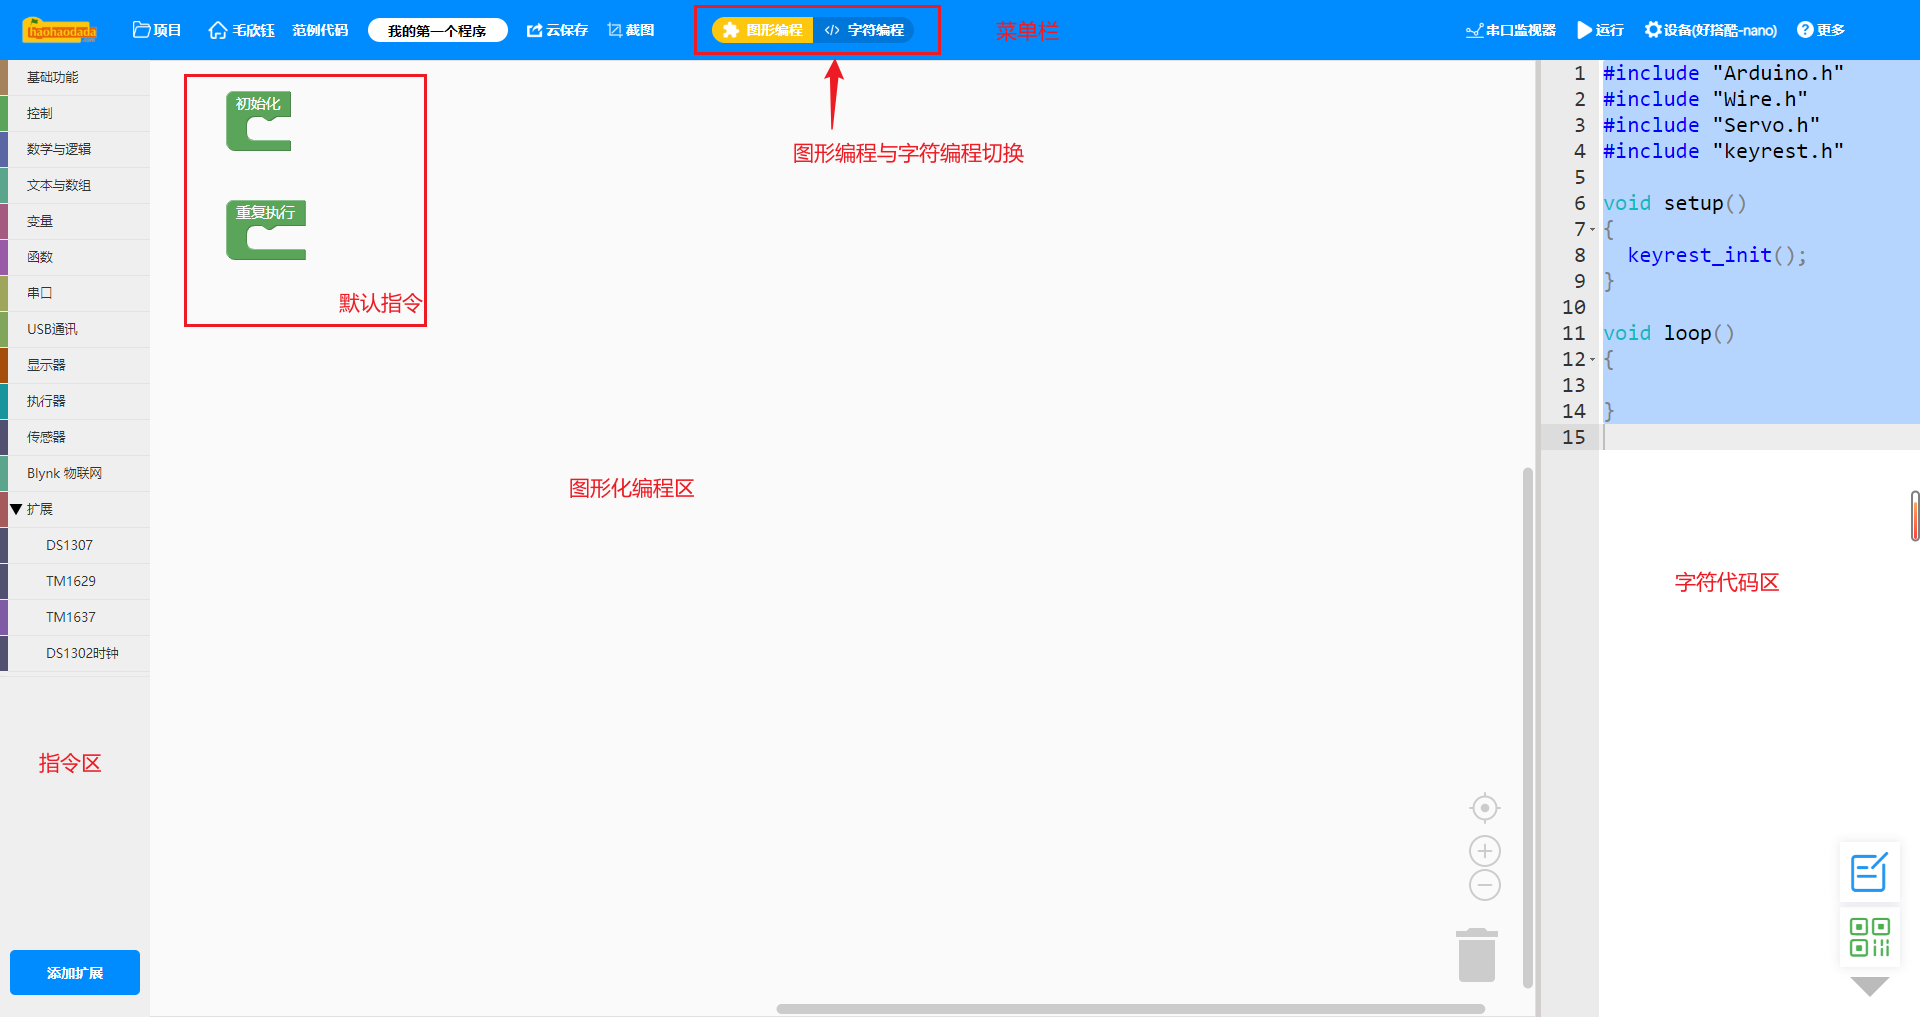
Task: Click the QR code icon
Action: point(1869,937)
